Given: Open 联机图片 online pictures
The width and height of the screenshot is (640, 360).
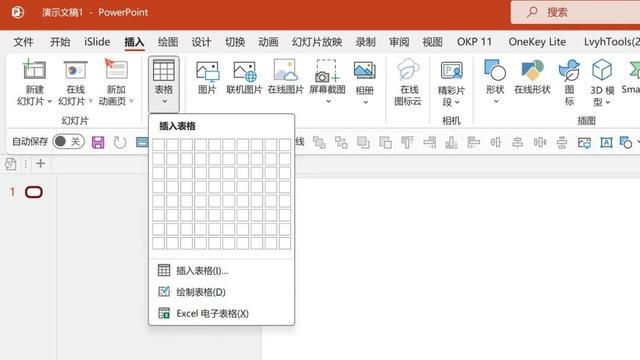Looking at the screenshot, I should [x=244, y=71].
